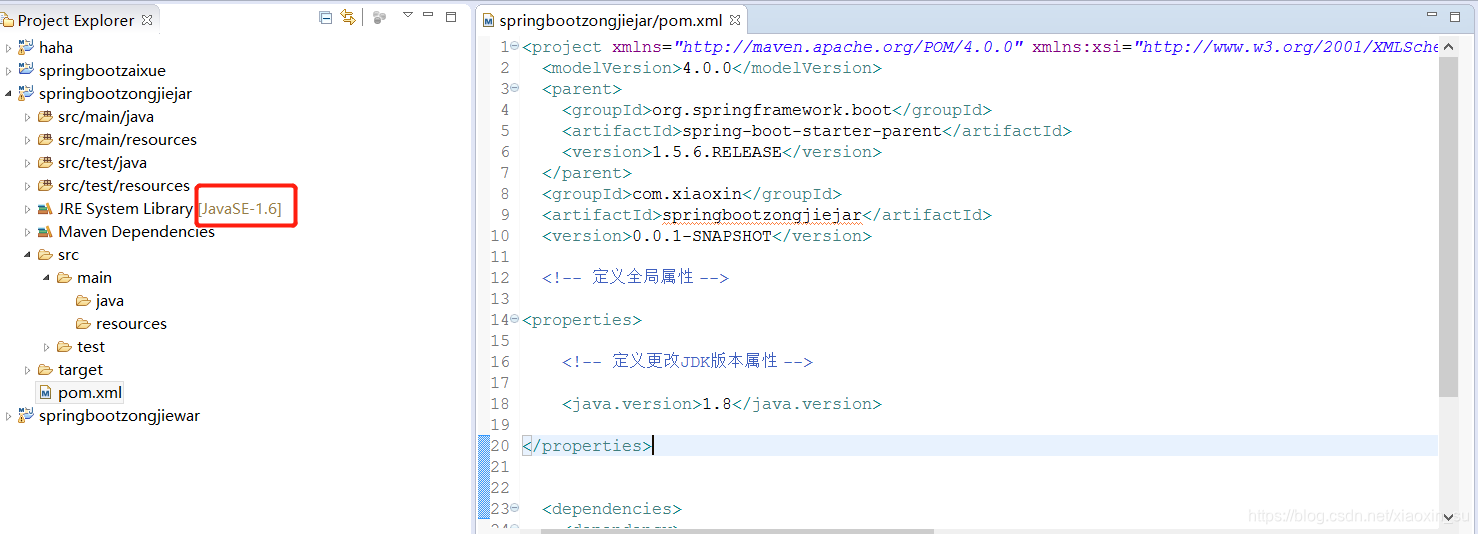Open the Project Explorer View Menu triangle
The width and height of the screenshot is (1478, 534).
point(407,16)
